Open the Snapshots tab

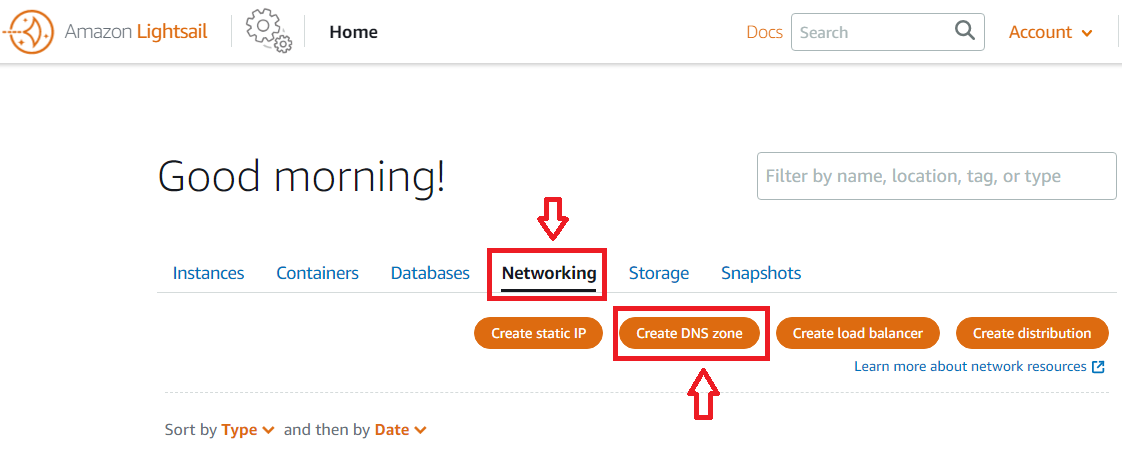761,273
